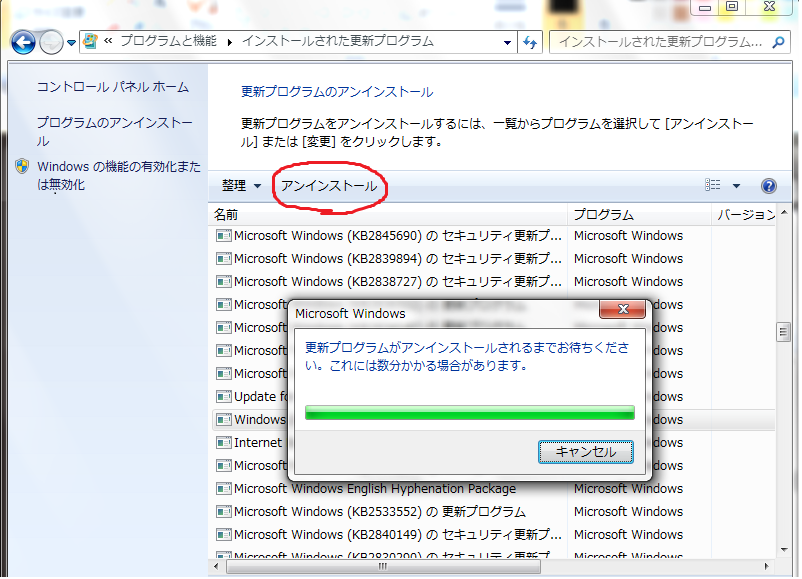
Task: Click the icon of the Update row
Action: [224, 397]
